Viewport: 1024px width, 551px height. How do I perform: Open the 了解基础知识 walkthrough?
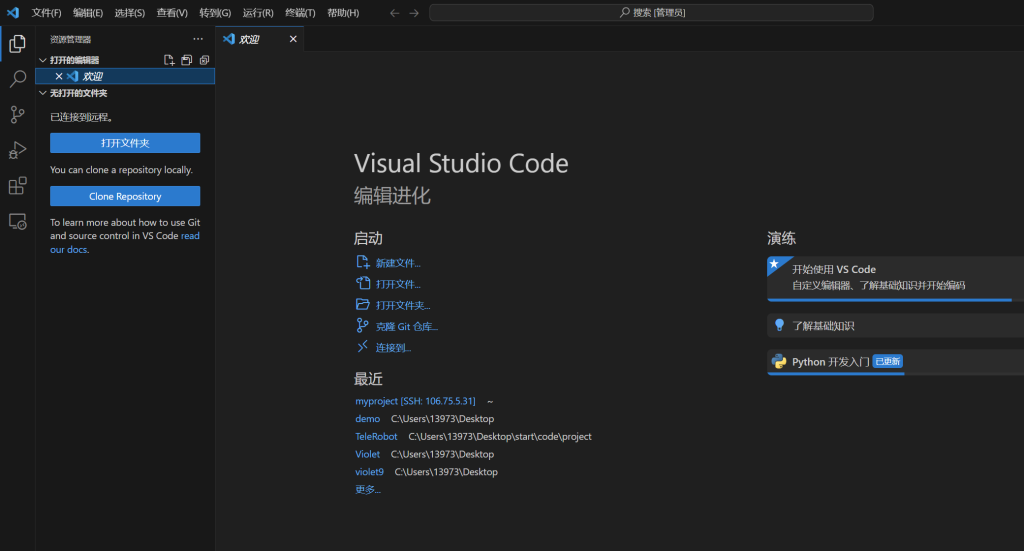click(895, 325)
